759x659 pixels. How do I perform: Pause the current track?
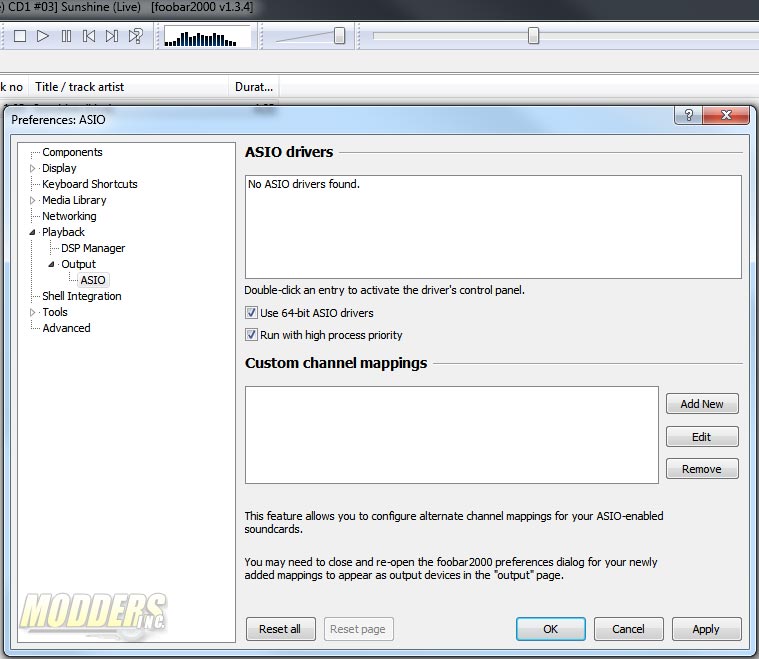click(66, 36)
